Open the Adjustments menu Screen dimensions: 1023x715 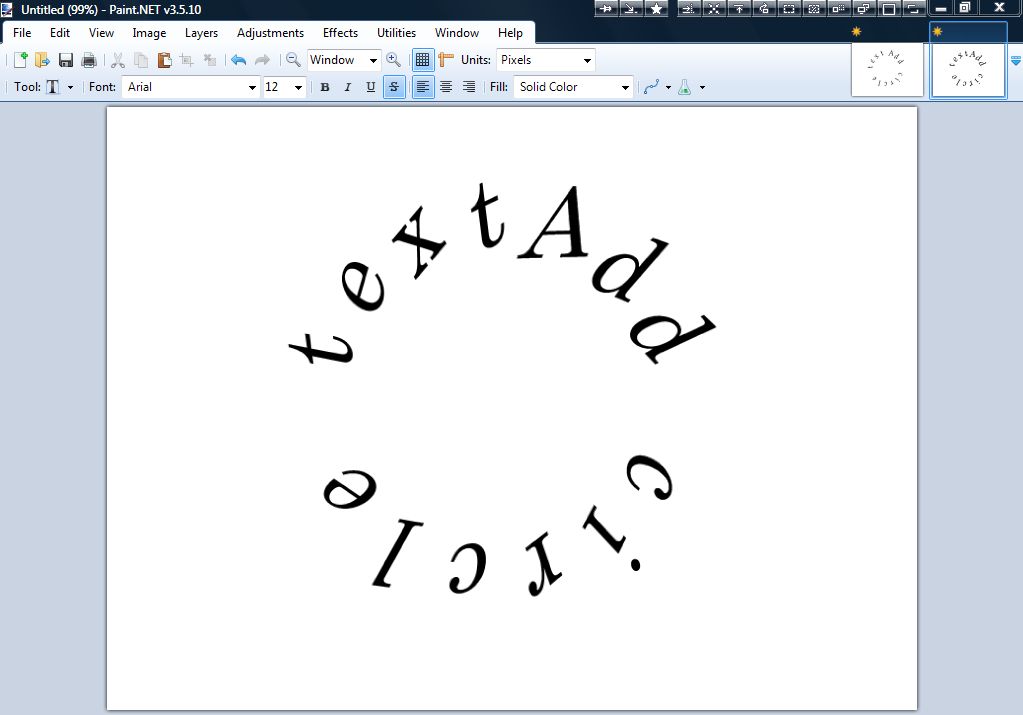270,32
